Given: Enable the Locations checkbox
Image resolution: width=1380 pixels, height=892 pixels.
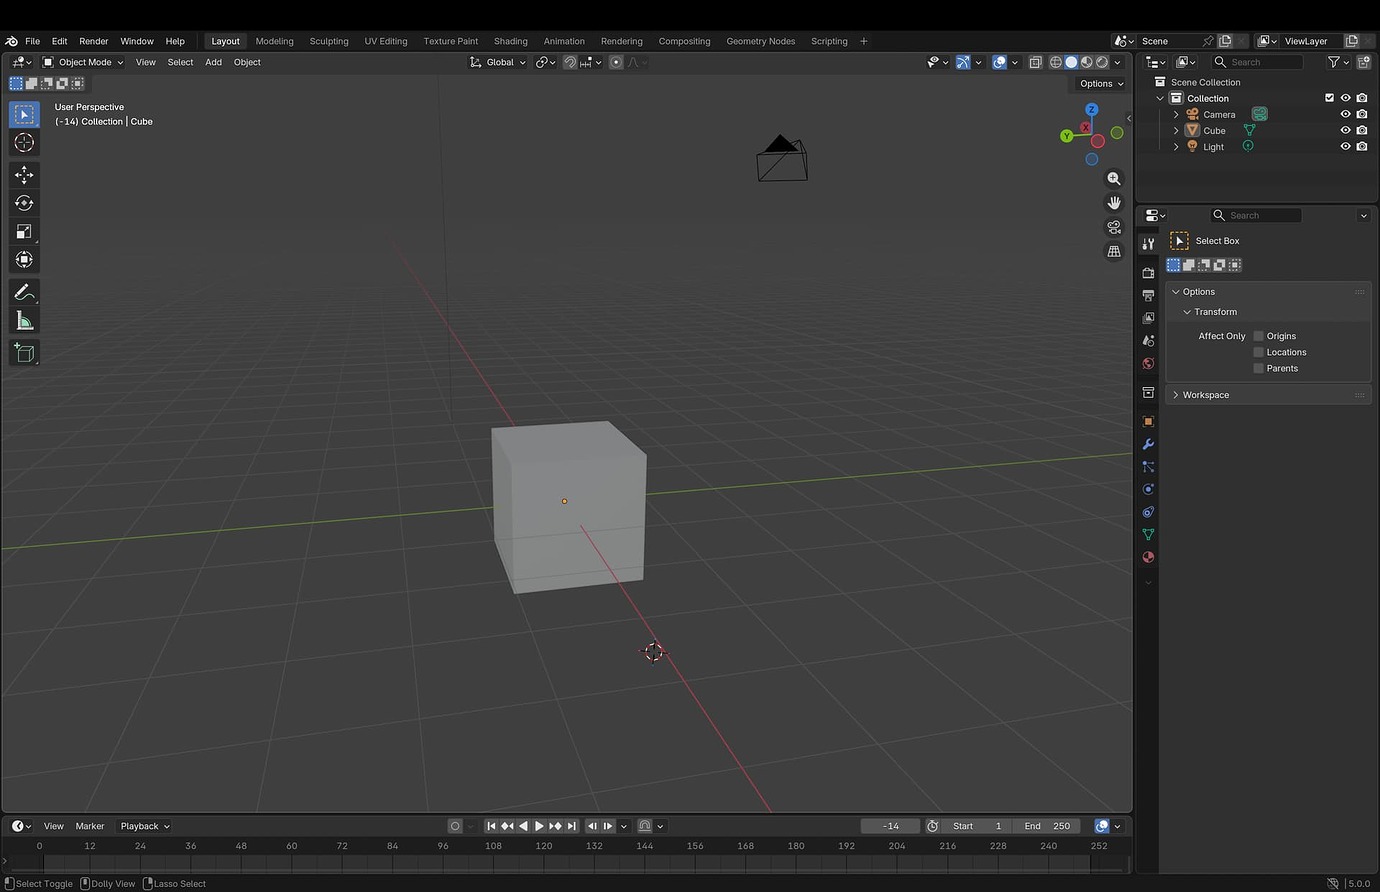Looking at the screenshot, I should click(x=1258, y=352).
